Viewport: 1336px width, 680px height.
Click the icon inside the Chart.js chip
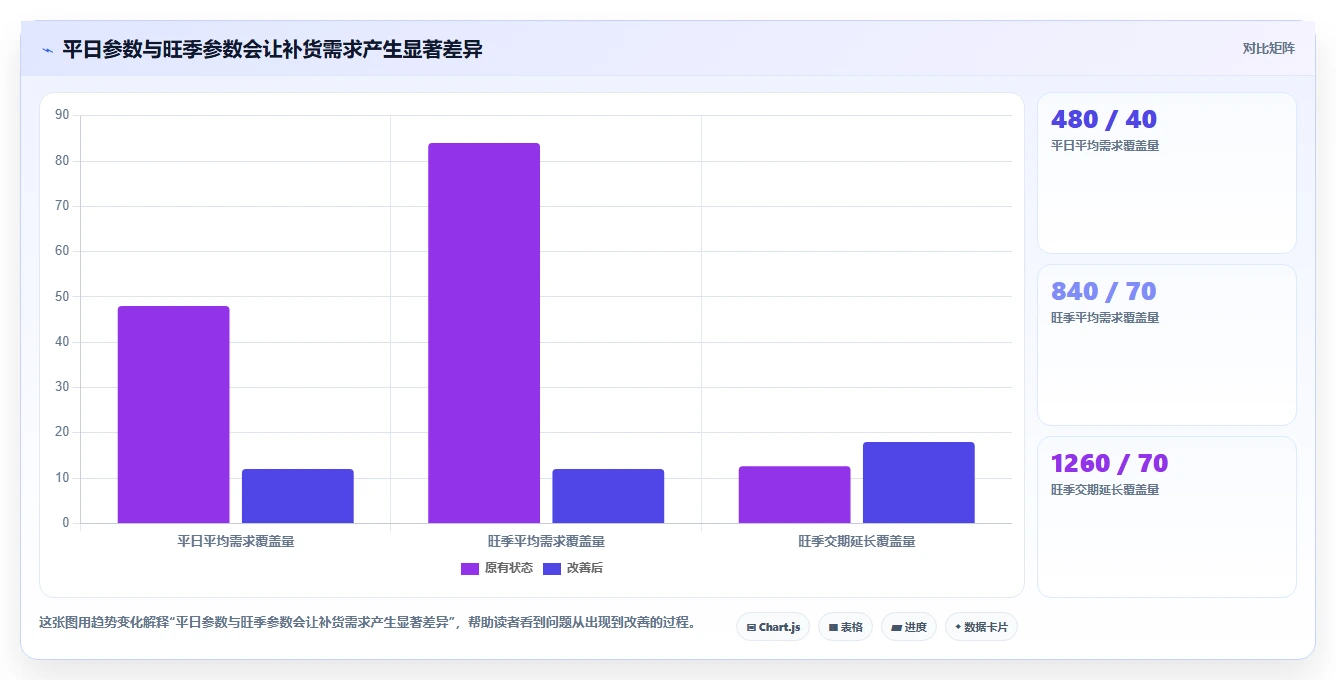tap(751, 628)
